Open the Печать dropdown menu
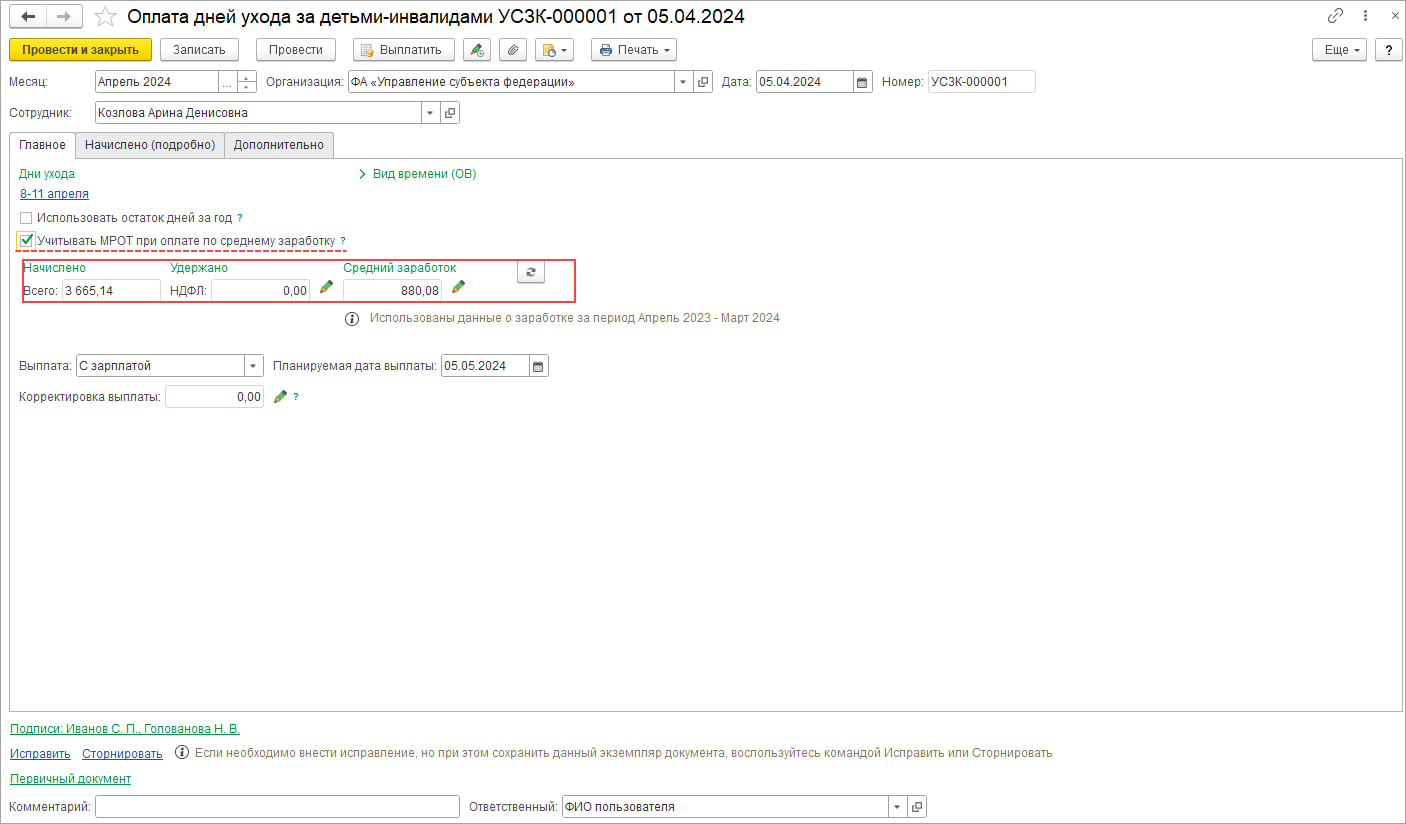The image size is (1406, 824). click(x=634, y=50)
